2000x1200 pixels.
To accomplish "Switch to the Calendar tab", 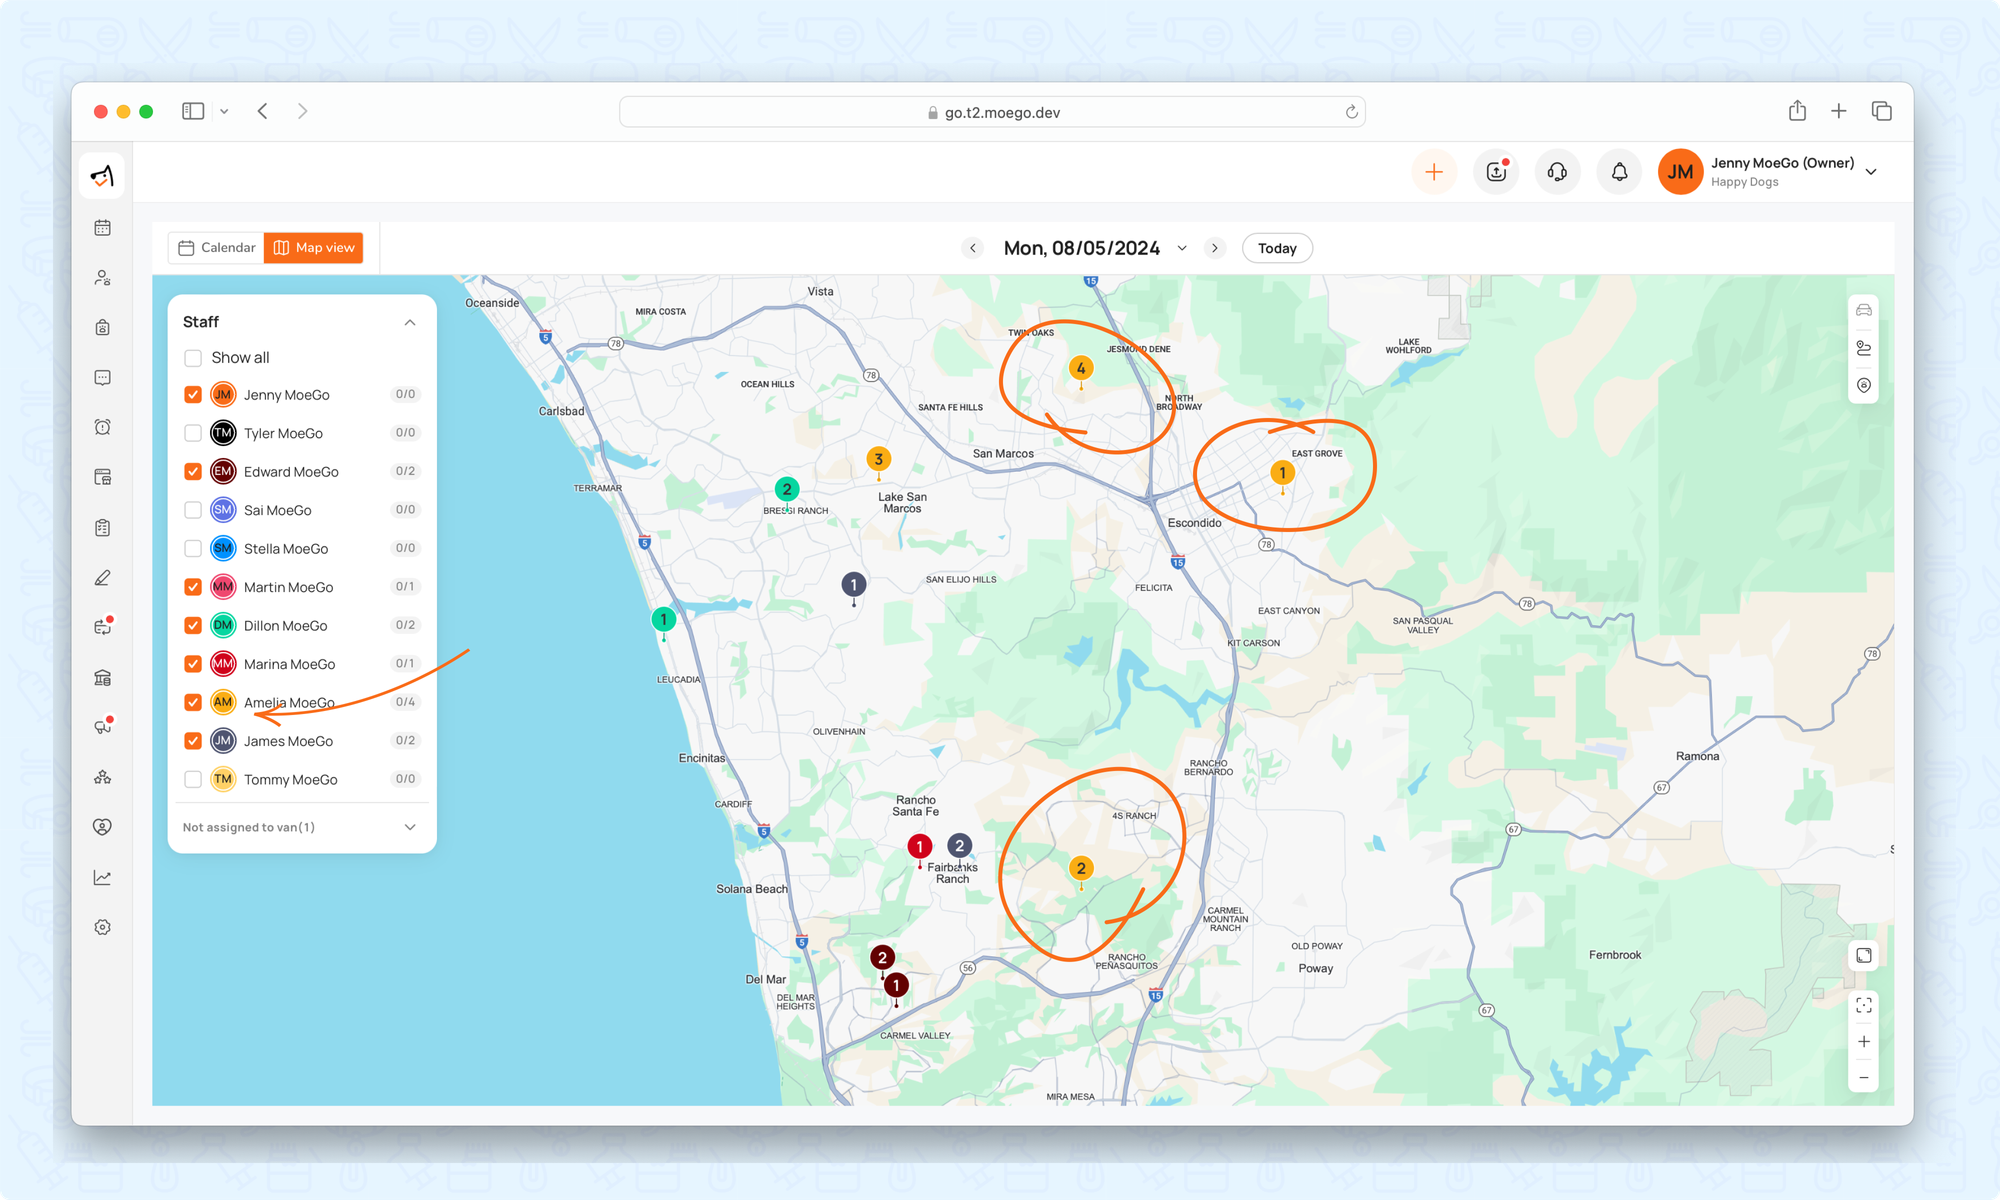I will [217, 248].
